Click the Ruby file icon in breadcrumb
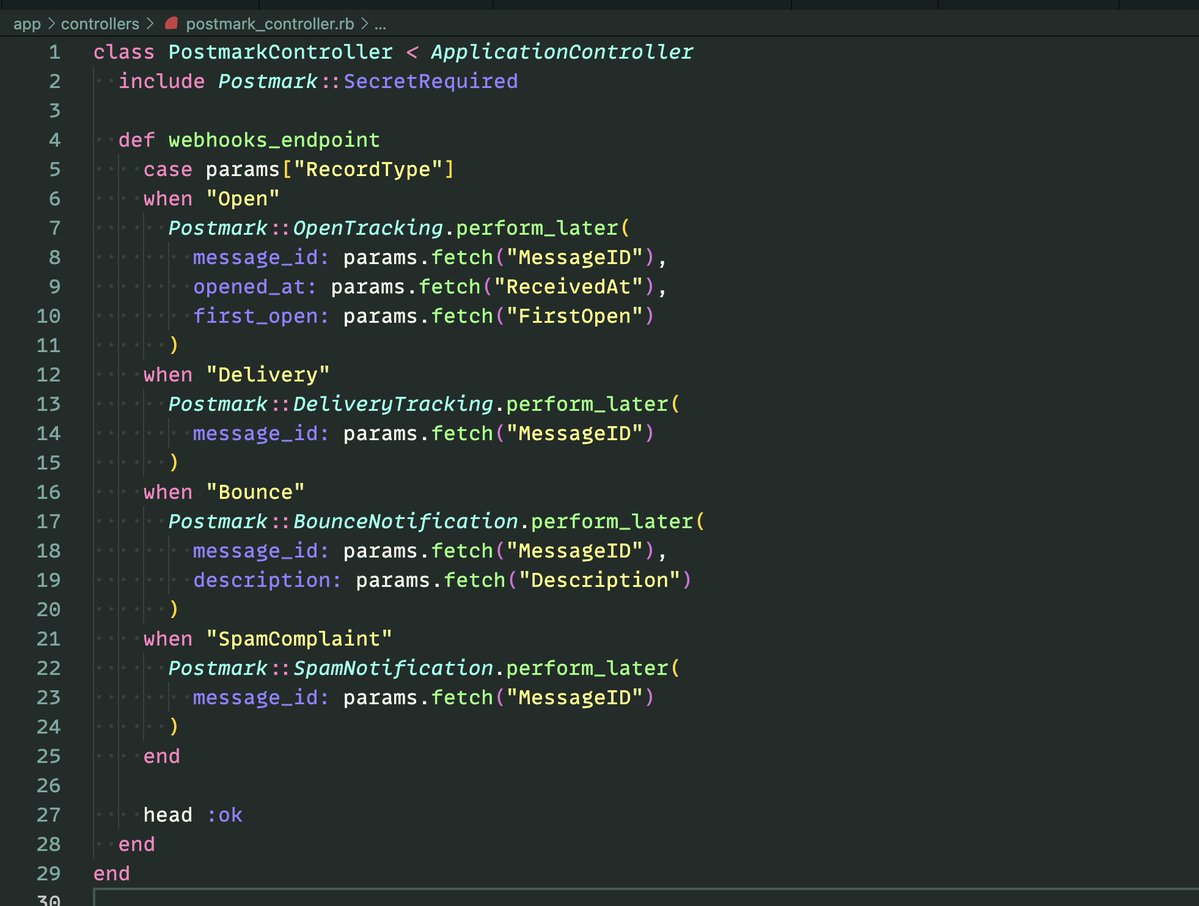Image resolution: width=1199 pixels, height=906 pixels. coord(171,24)
